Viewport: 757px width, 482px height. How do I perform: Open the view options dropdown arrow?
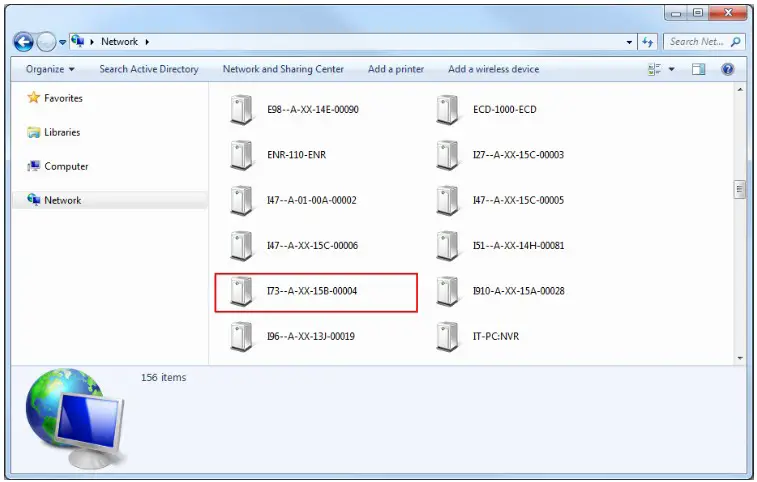[x=672, y=69]
